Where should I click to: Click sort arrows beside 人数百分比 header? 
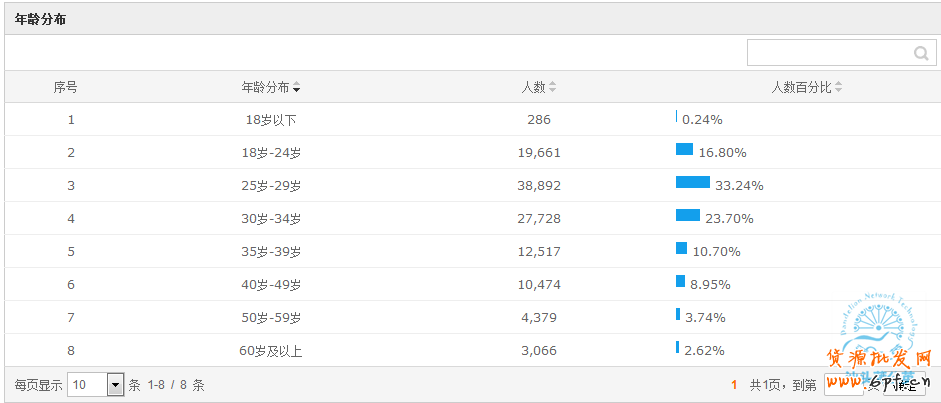pyautogui.click(x=839, y=88)
